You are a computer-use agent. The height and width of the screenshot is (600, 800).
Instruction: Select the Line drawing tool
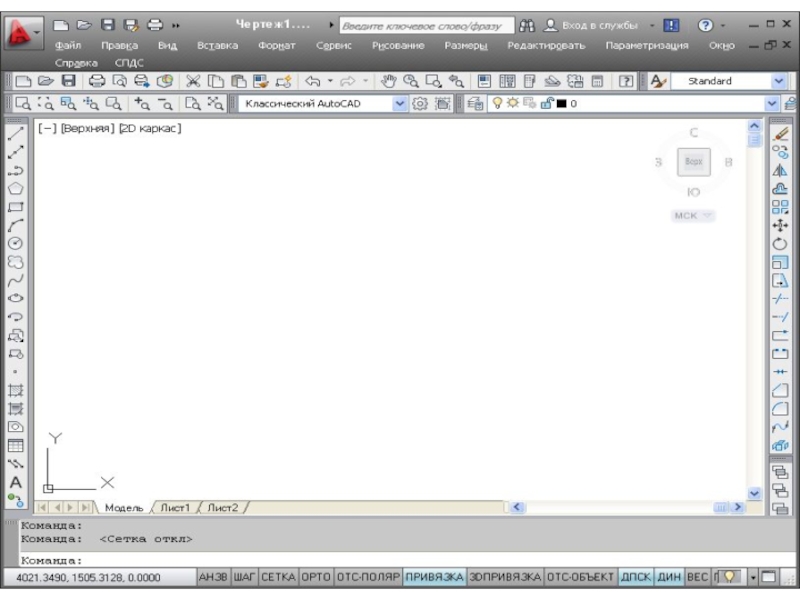pyautogui.click(x=15, y=134)
